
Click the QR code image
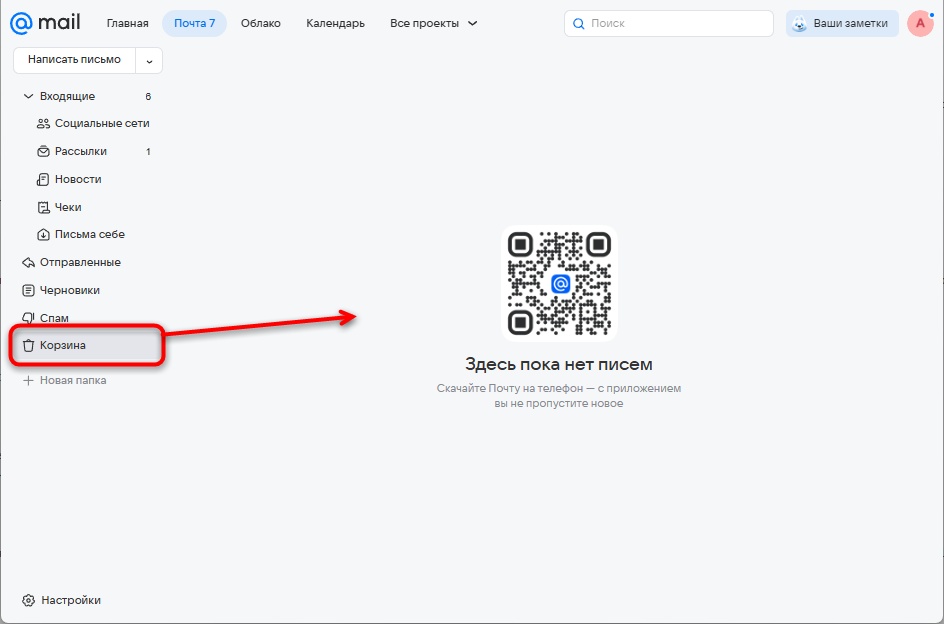coord(559,283)
